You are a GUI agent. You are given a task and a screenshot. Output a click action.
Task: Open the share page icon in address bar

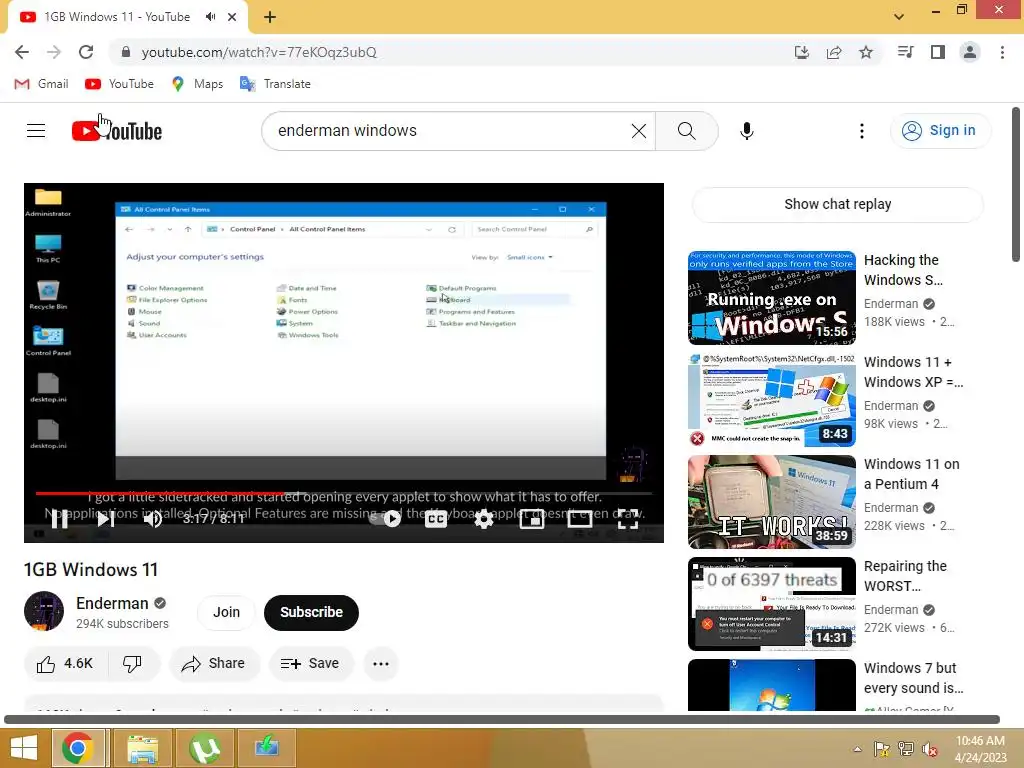(834, 52)
